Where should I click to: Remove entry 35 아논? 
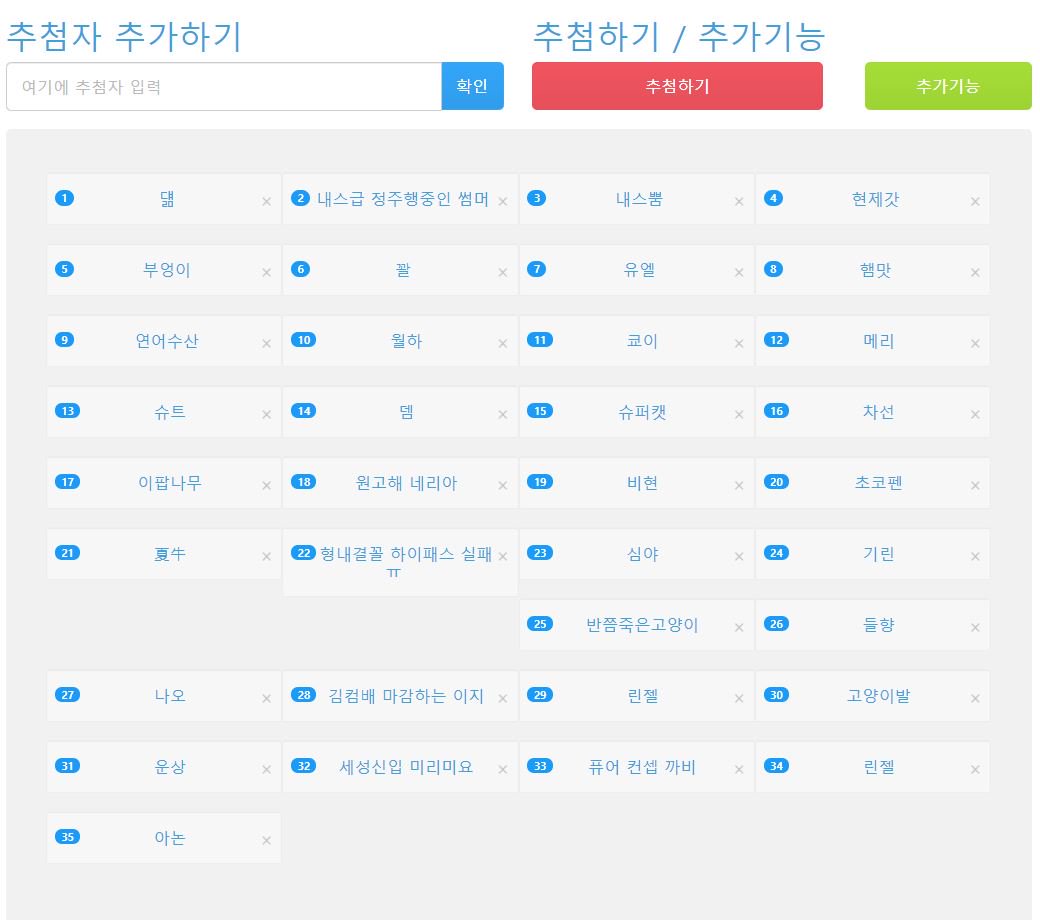(267, 840)
